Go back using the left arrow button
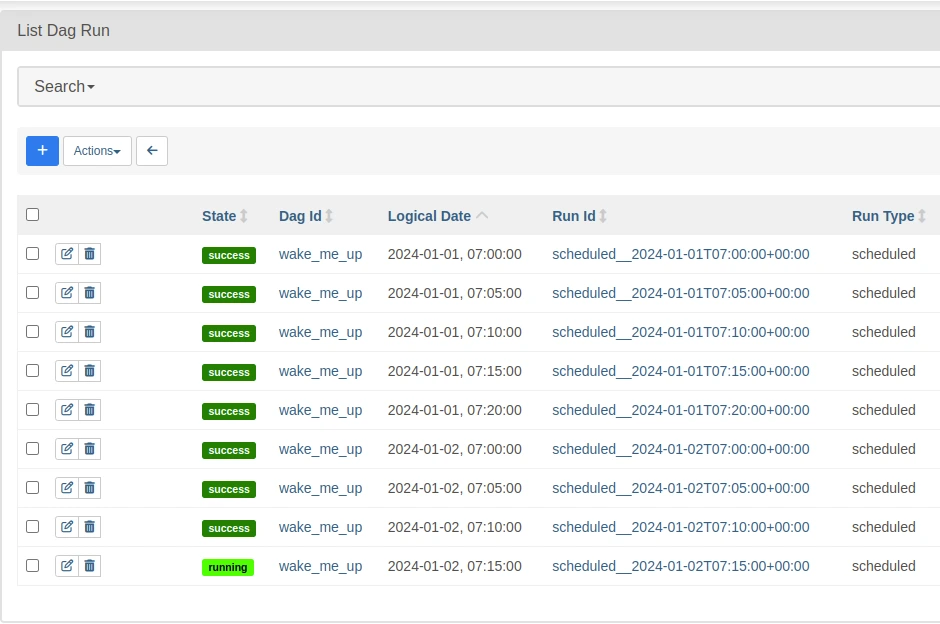The image size is (940, 624). 152,150
